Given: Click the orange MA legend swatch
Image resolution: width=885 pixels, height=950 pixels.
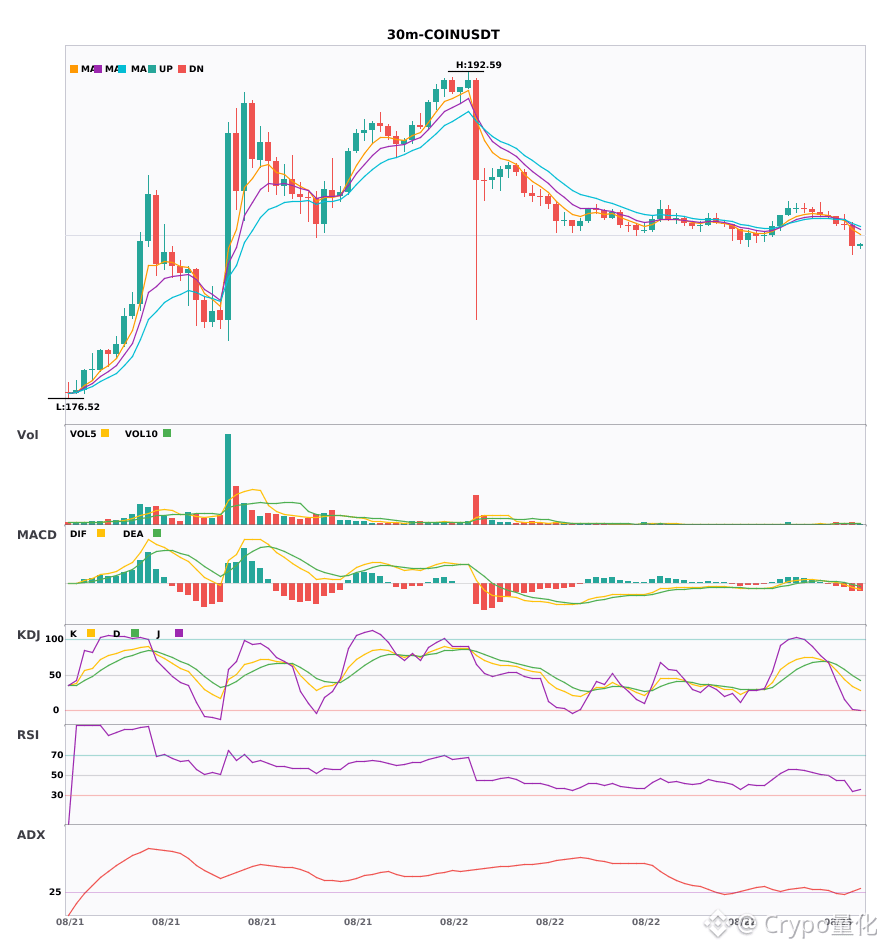Looking at the screenshot, I should pos(74,69).
